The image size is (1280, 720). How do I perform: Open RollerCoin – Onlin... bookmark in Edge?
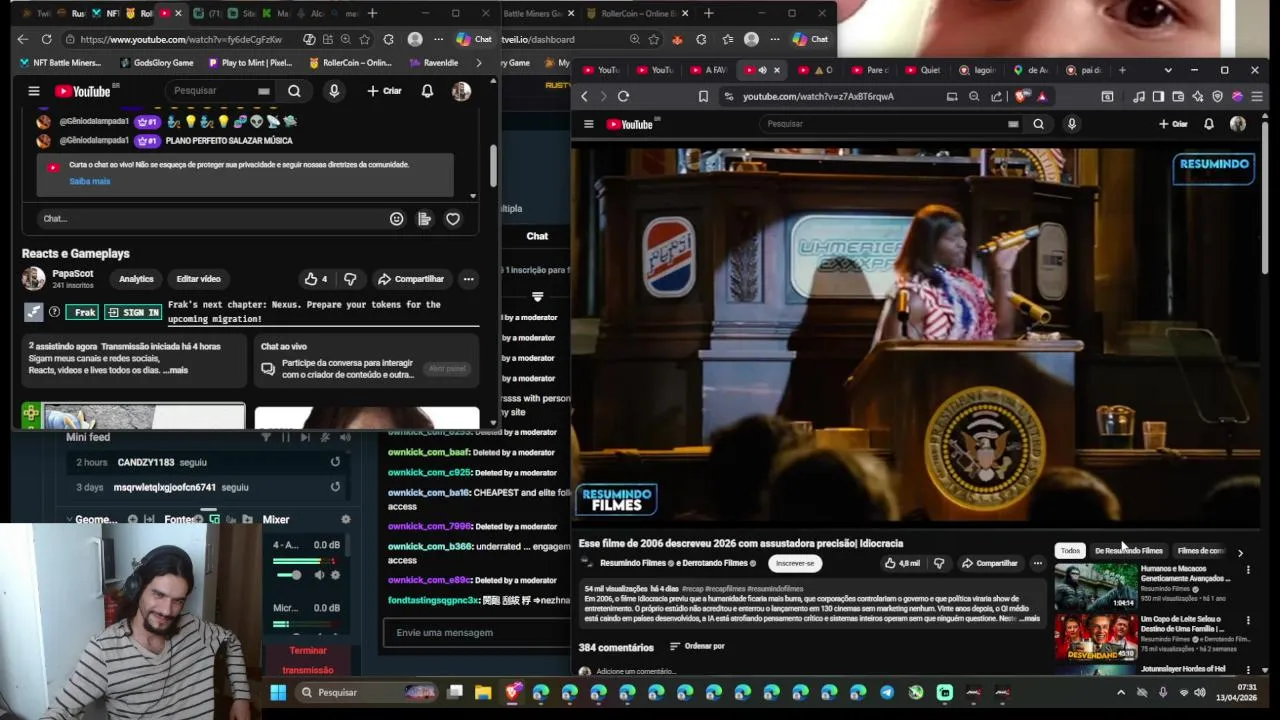(x=350, y=62)
